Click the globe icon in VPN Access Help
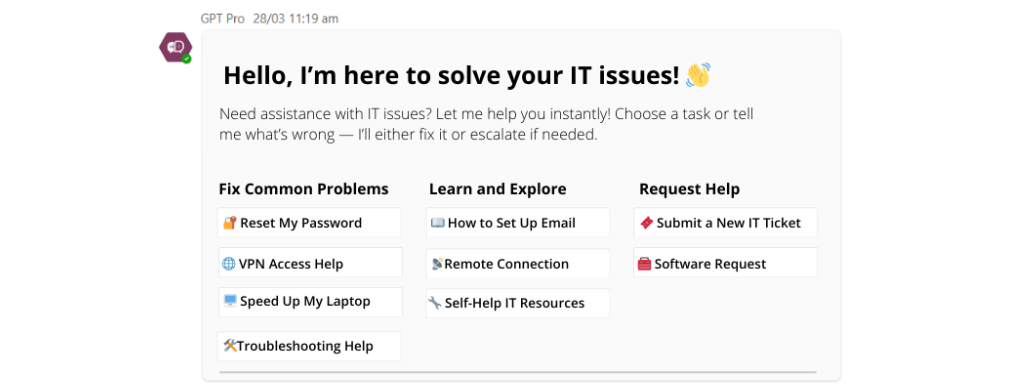The width and height of the screenshot is (1015, 390). tap(229, 264)
